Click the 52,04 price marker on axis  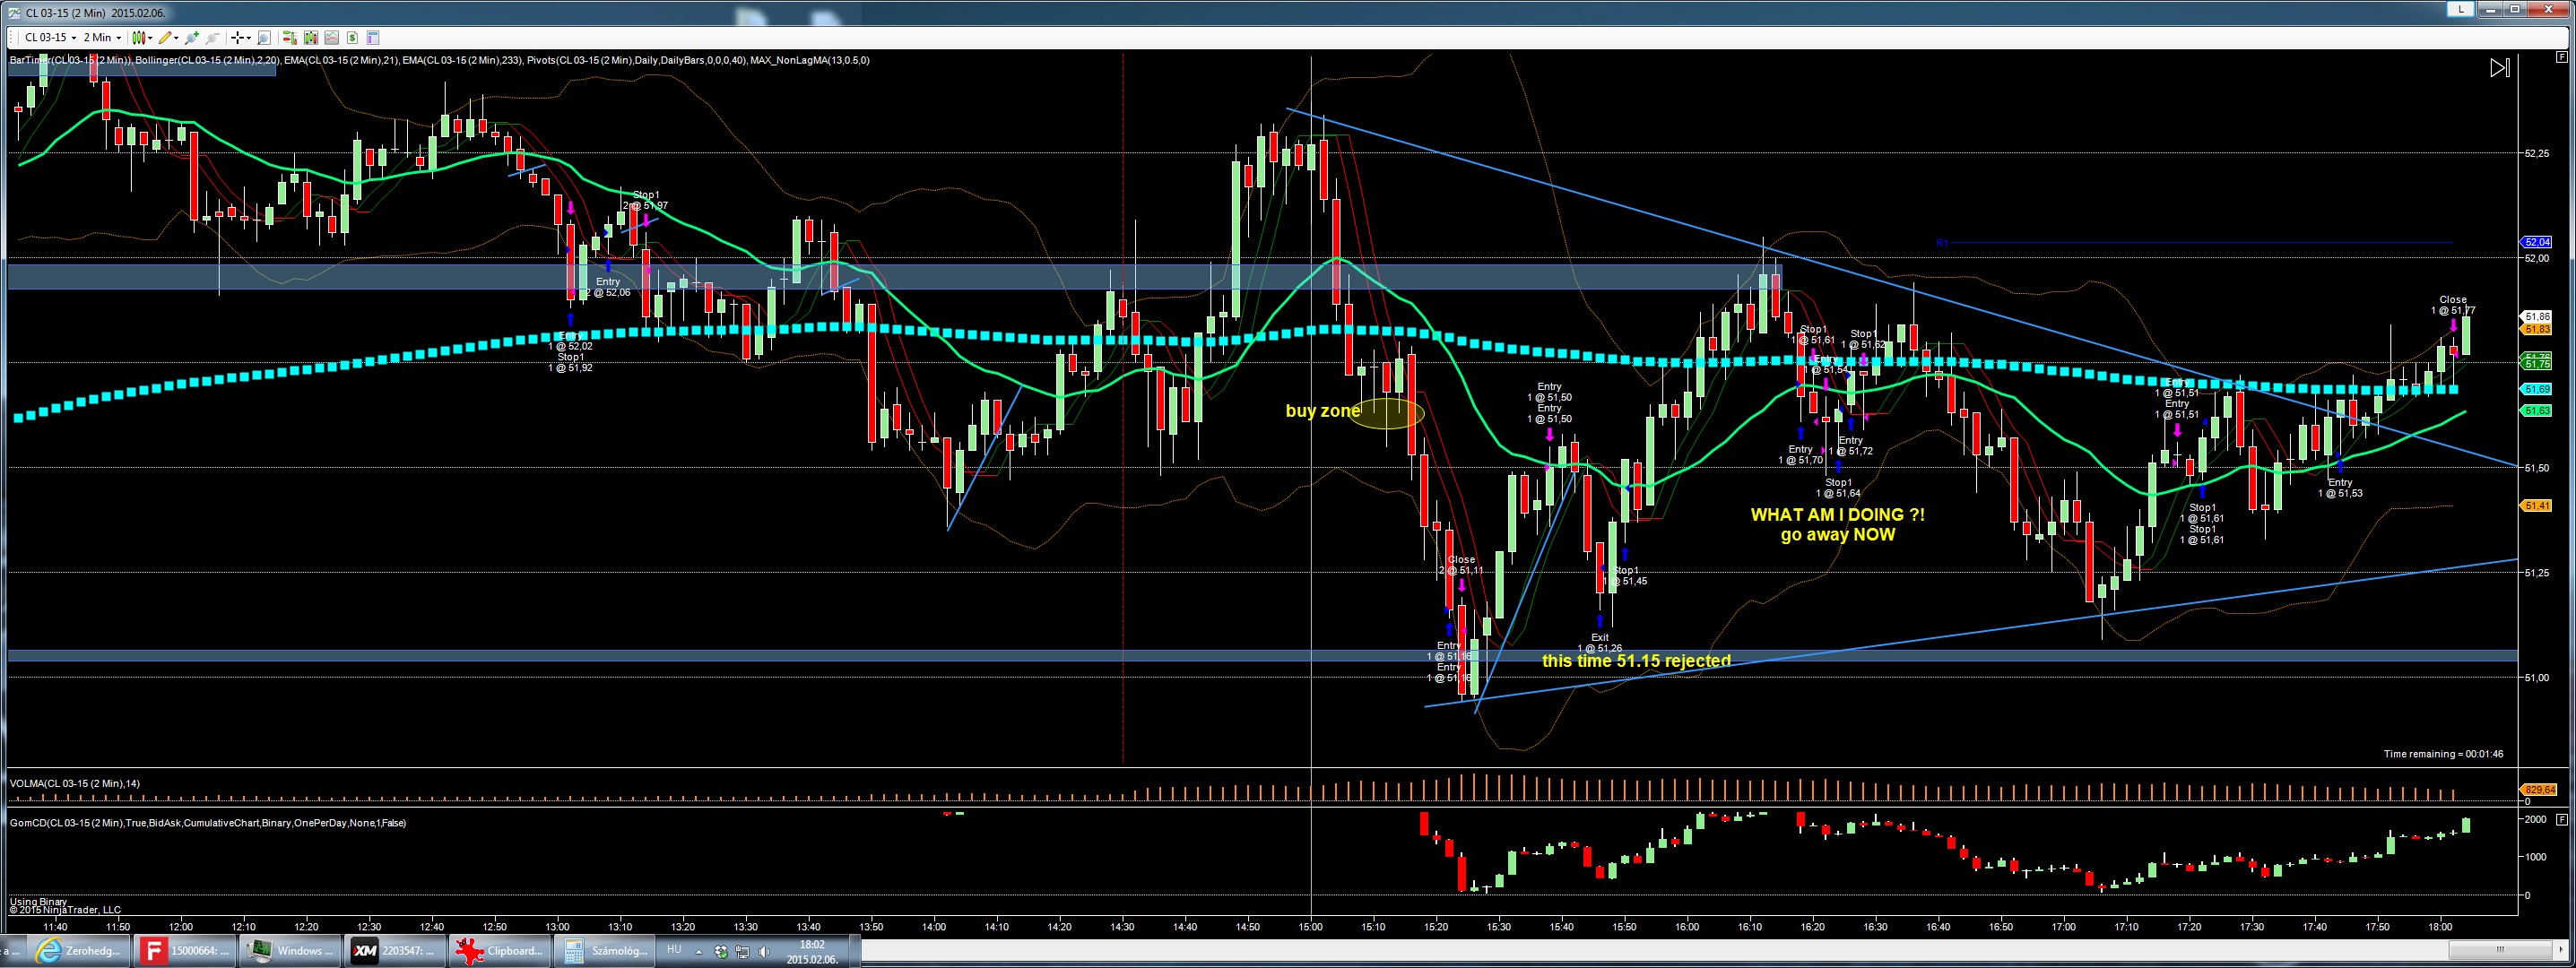click(2537, 242)
